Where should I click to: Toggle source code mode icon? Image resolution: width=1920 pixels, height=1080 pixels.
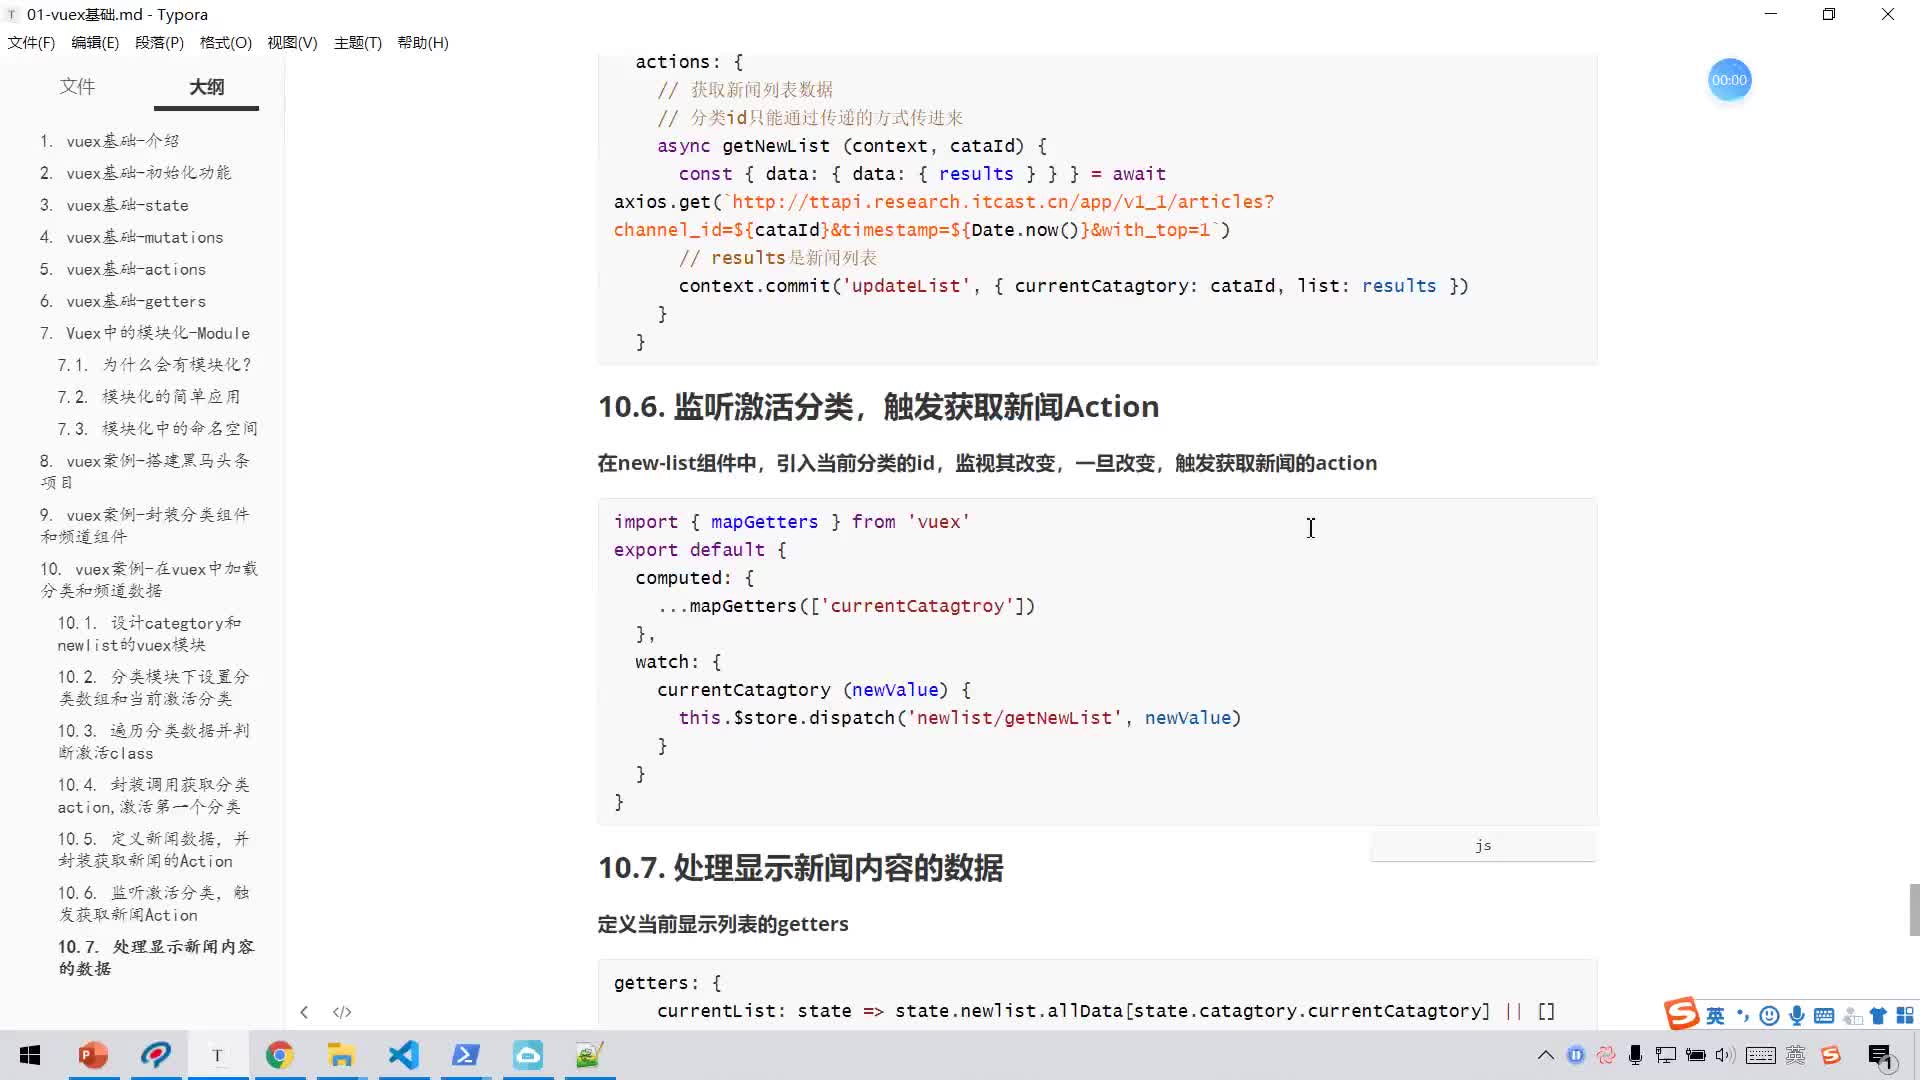[x=342, y=1012]
